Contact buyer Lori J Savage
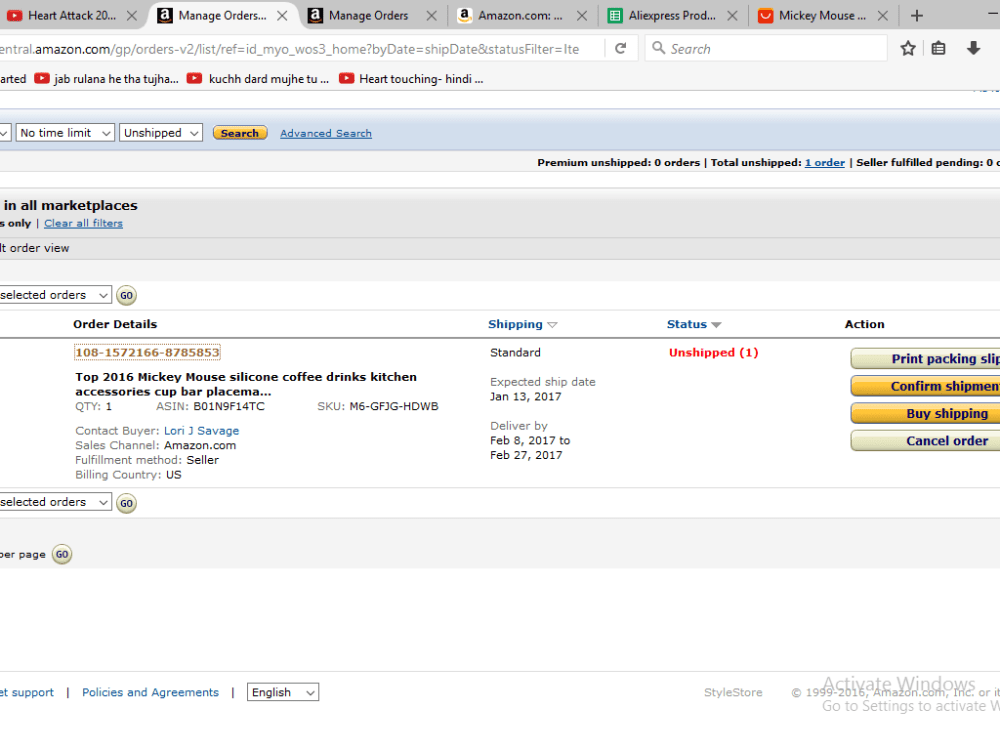 pos(202,430)
